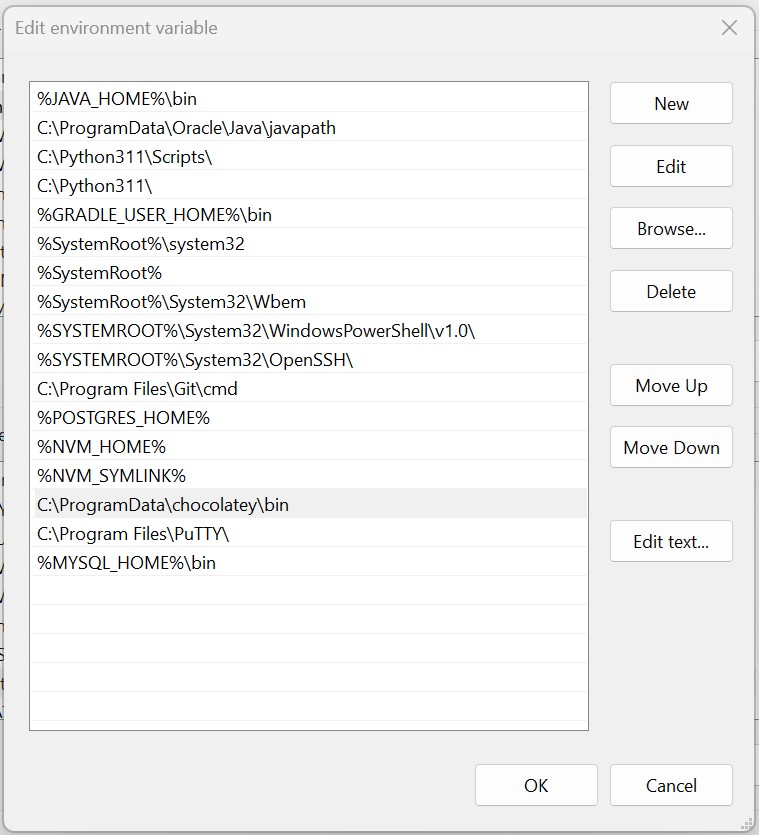Image resolution: width=759 pixels, height=835 pixels.
Task: Select the C:\Python311\Scripts\ entry
Action: pos(125,157)
